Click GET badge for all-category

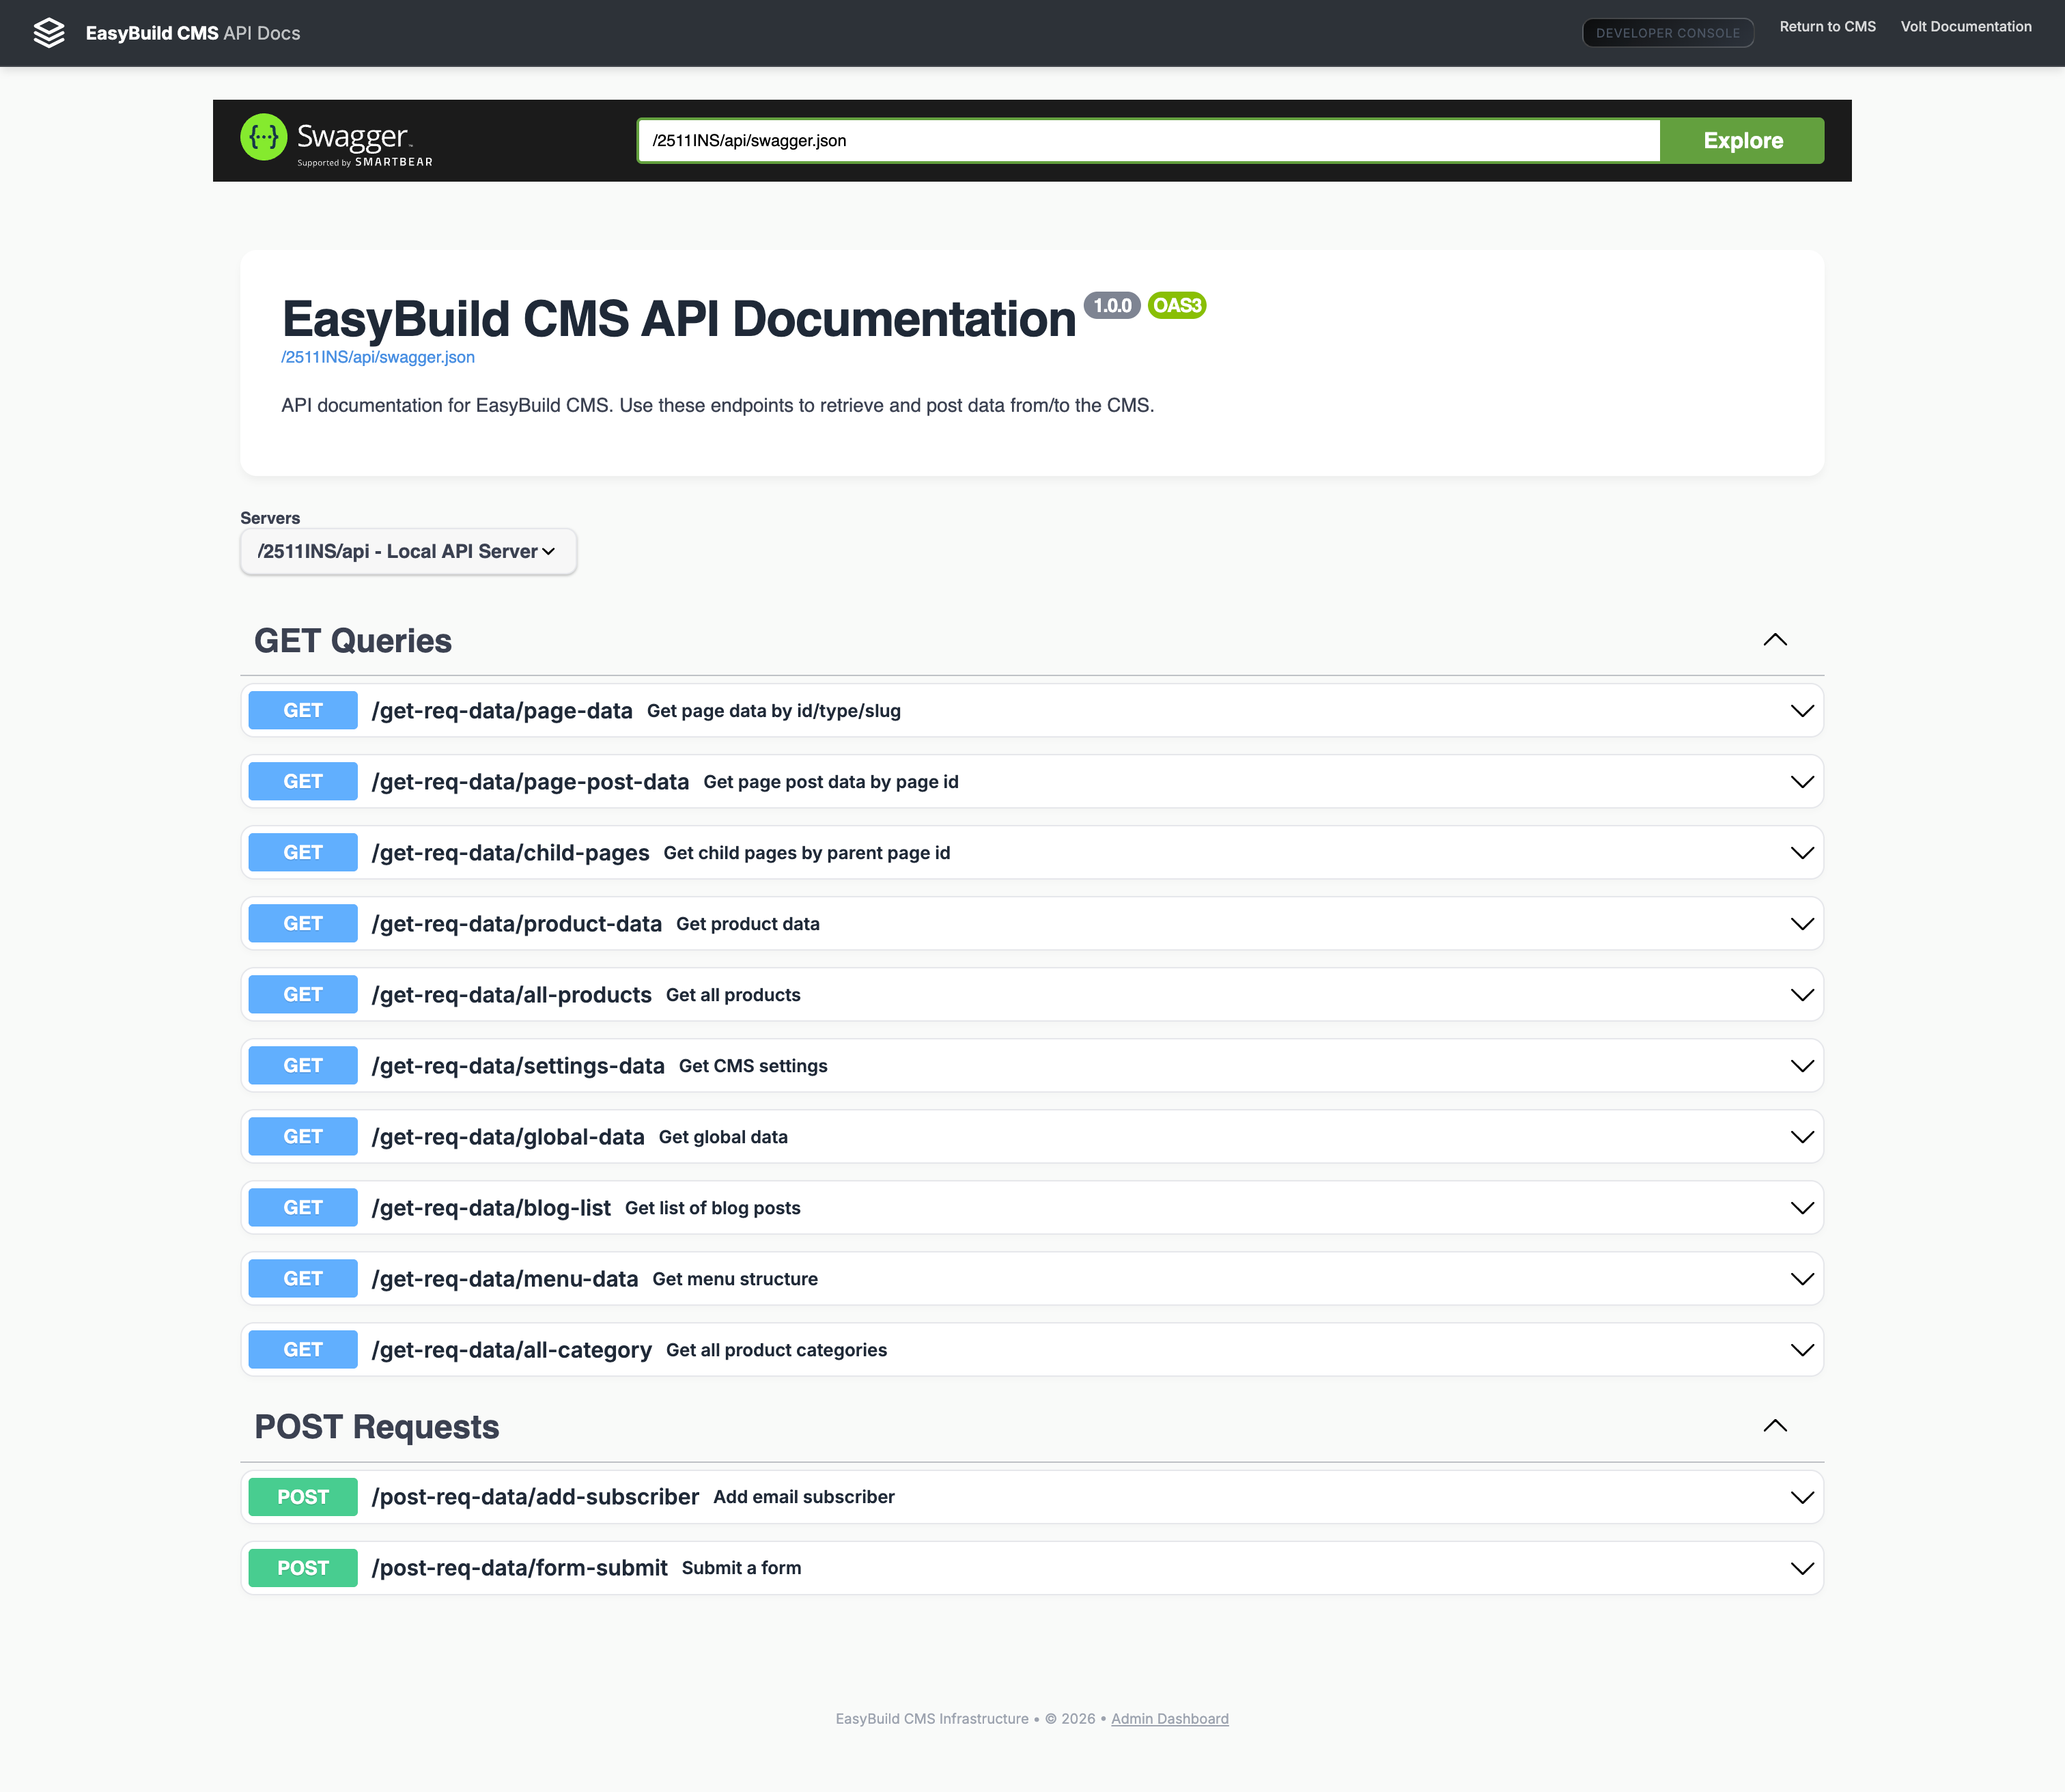point(303,1350)
